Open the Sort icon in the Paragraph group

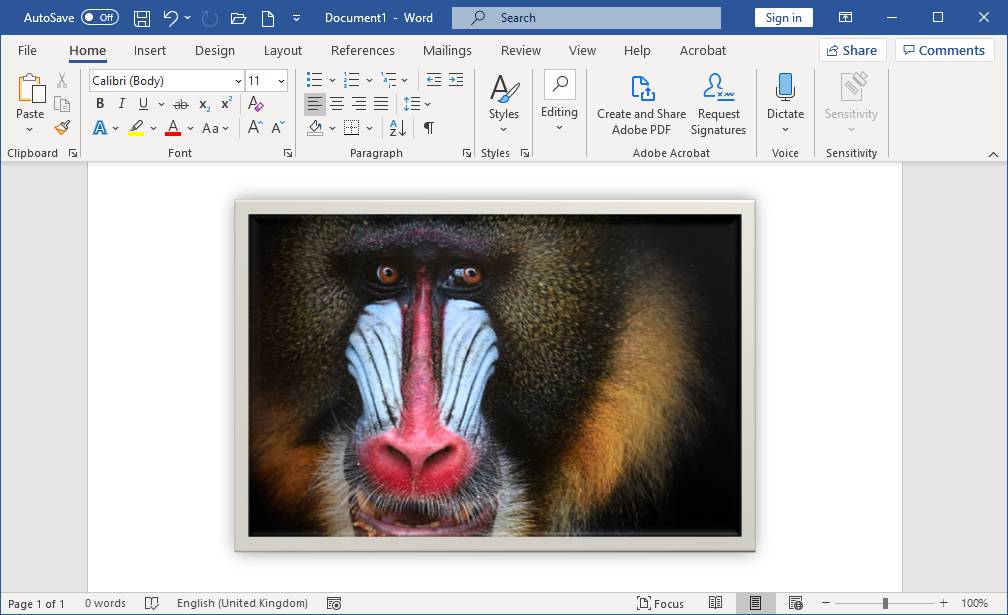click(399, 128)
